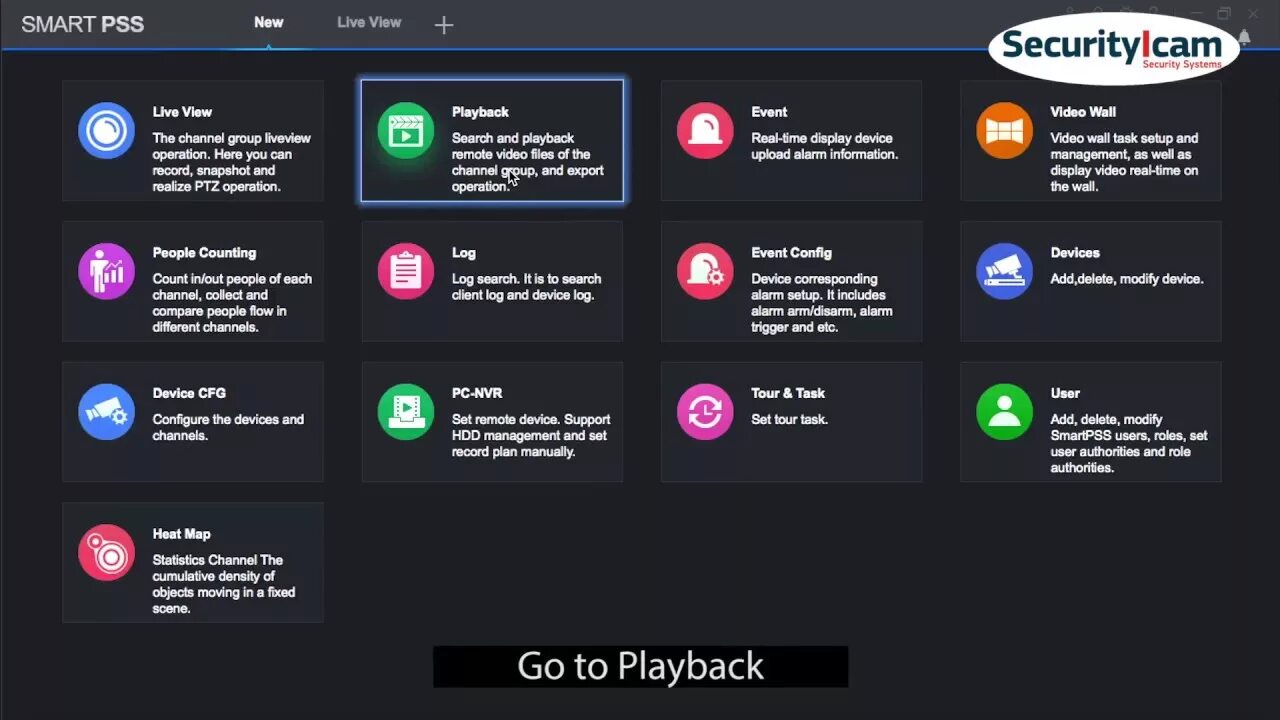This screenshot has width=1280, height=720.
Task: Click the 'Heat Map' card title
Action: pos(181,534)
